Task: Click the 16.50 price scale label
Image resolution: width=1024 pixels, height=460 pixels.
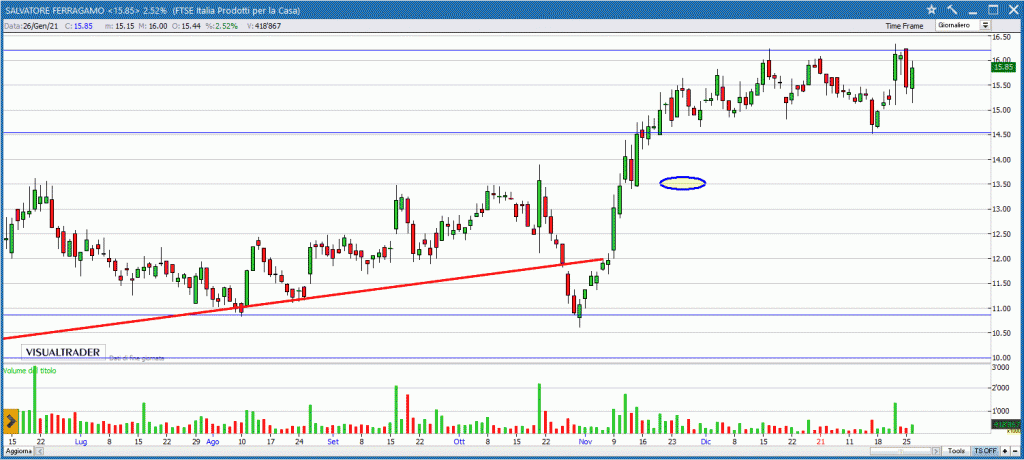Action: point(1001,37)
